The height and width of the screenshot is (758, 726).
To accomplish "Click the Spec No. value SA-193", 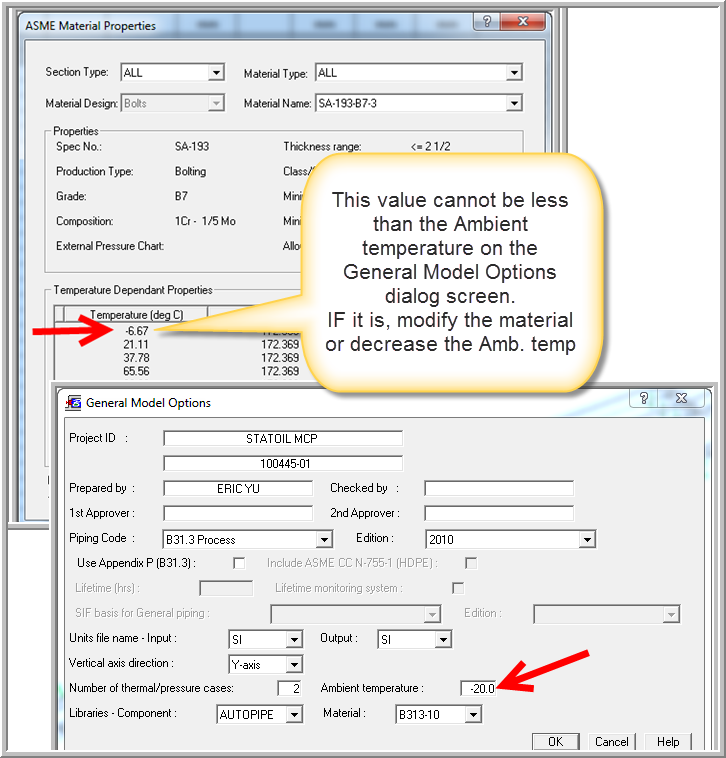I will 192,146.
